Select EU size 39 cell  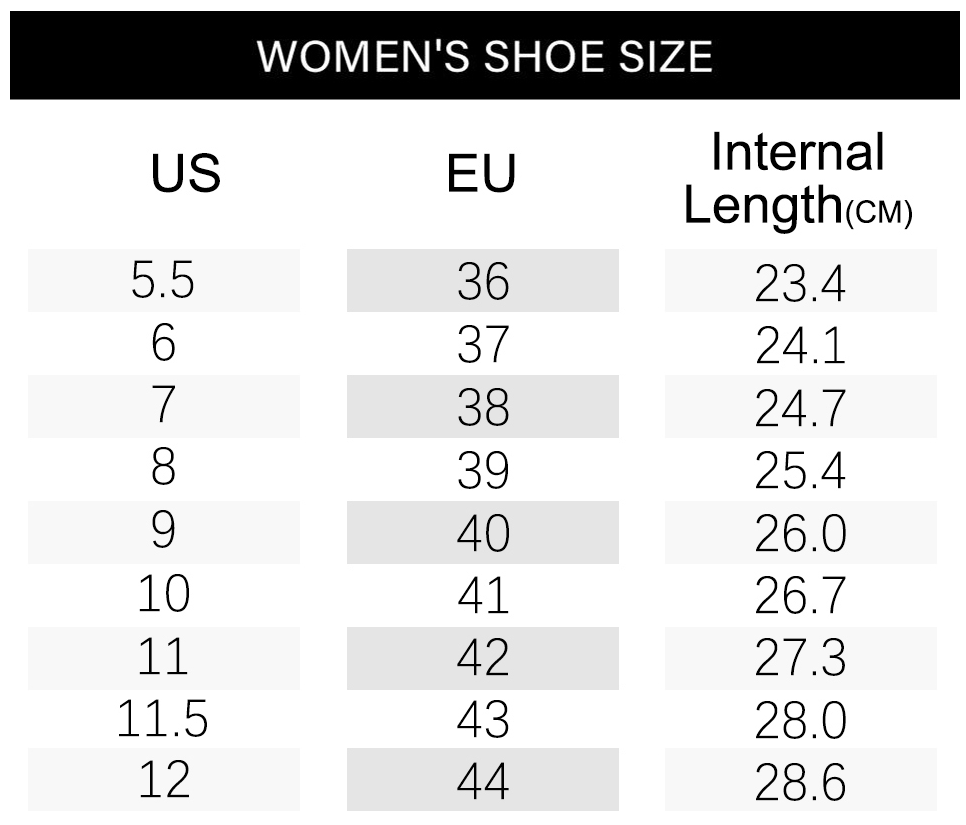483,470
